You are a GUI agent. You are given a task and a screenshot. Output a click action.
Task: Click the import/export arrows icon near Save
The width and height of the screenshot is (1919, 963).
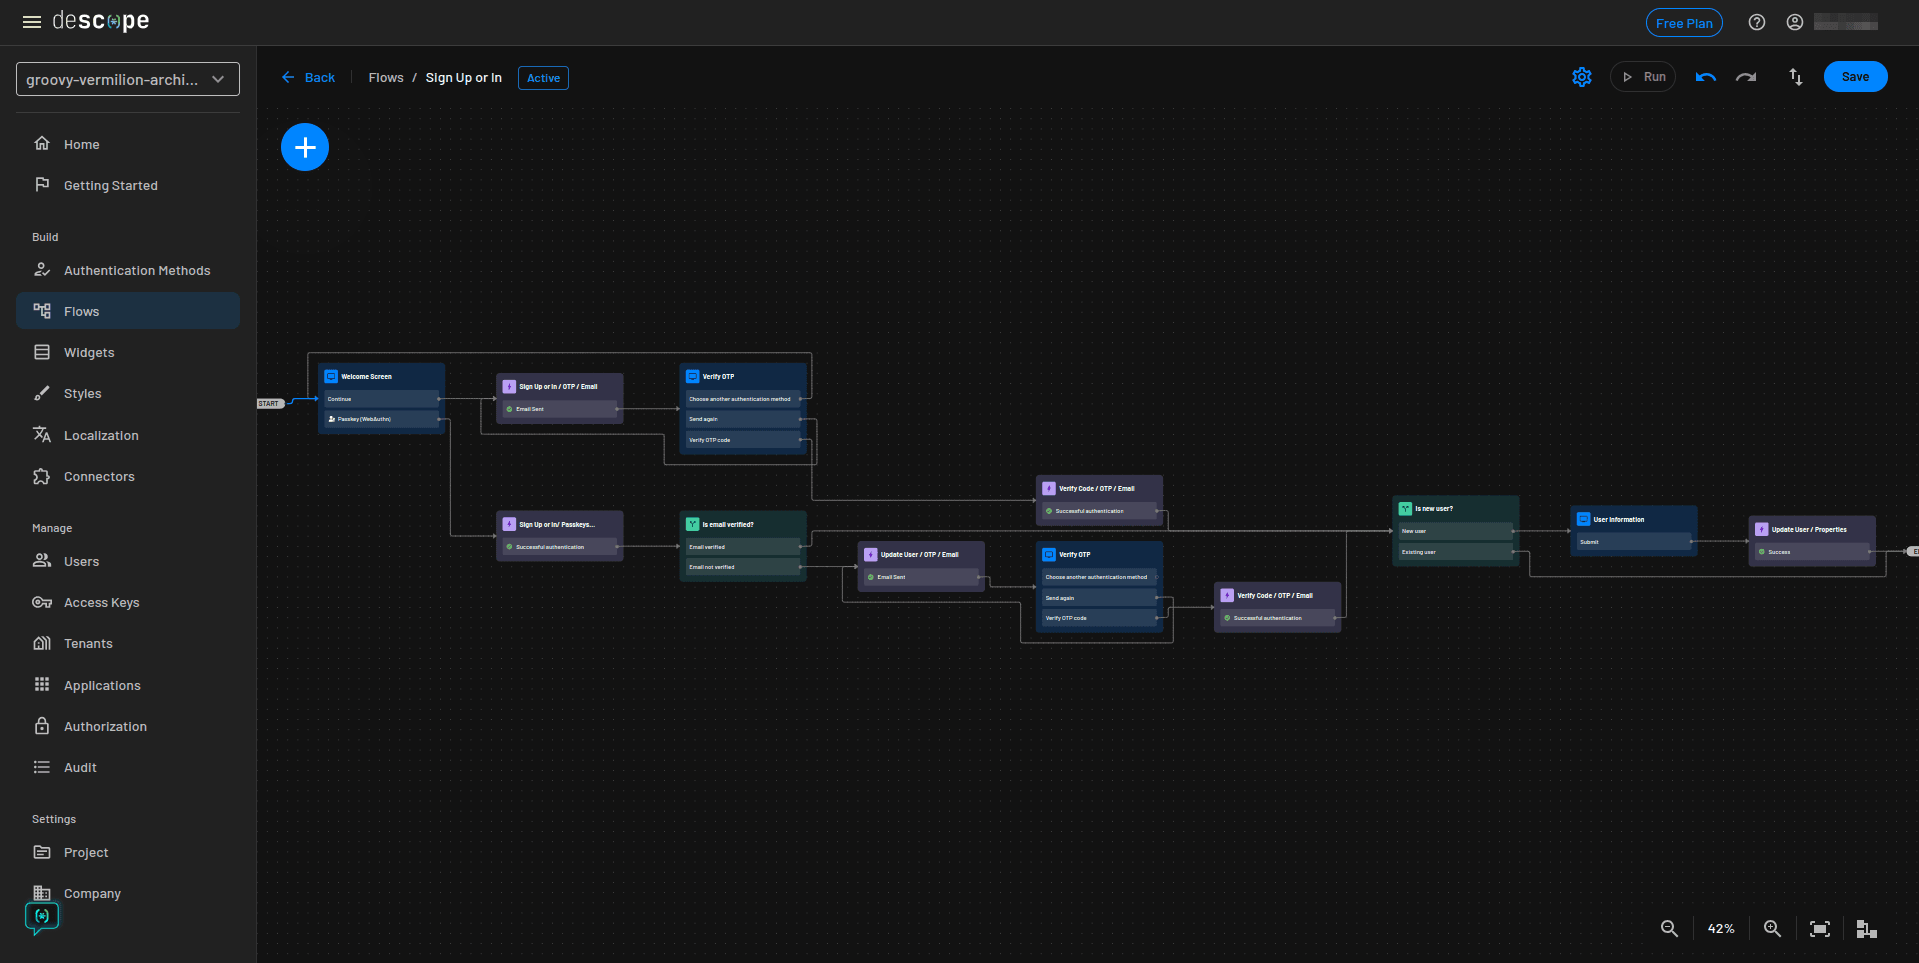pyautogui.click(x=1795, y=76)
